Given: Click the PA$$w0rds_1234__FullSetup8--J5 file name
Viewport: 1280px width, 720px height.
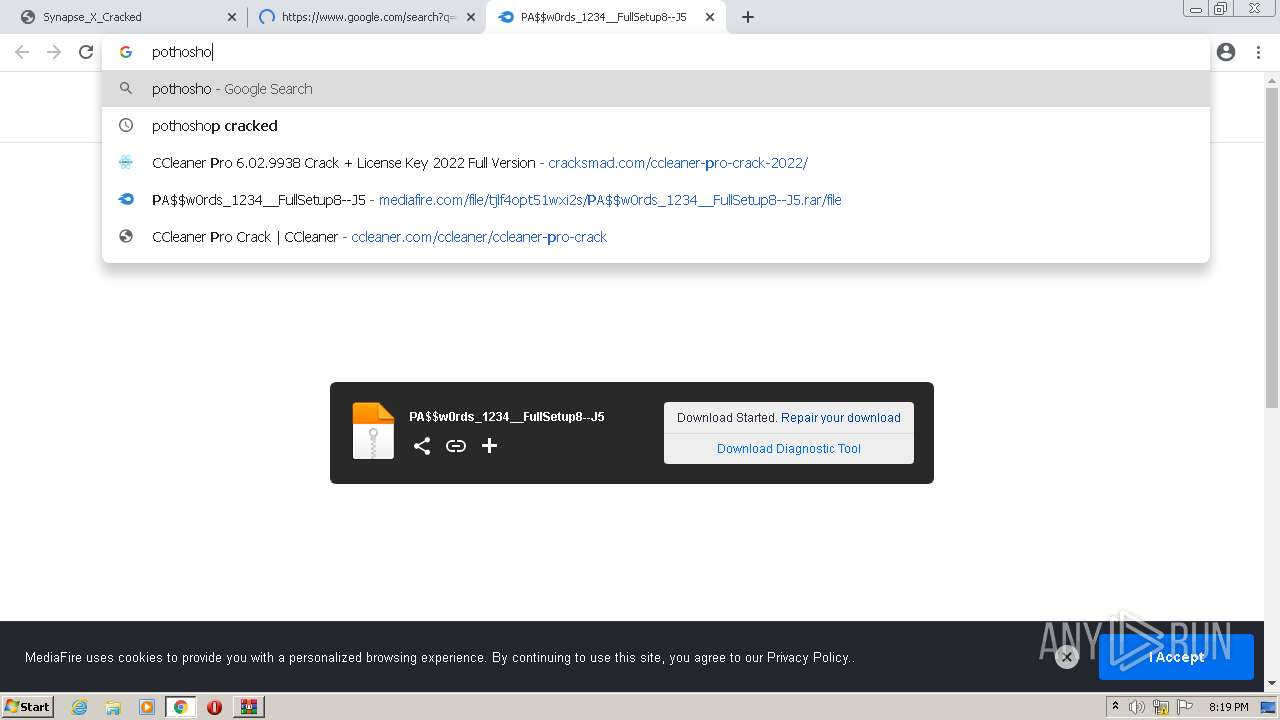Looking at the screenshot, I should 507,417.
